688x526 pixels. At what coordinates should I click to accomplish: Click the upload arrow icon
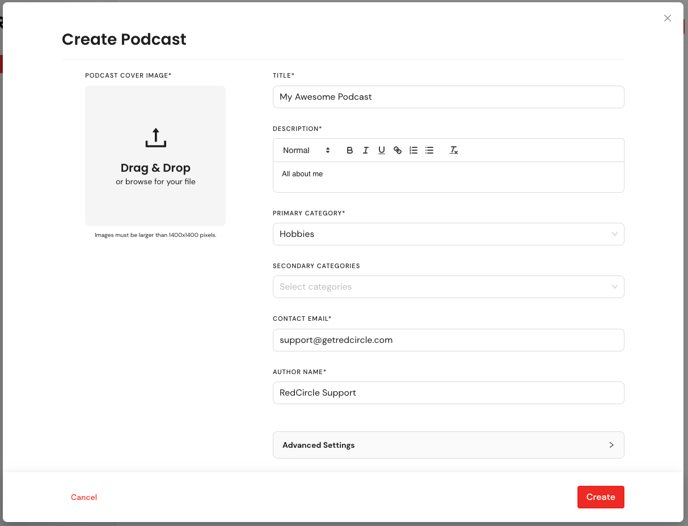[156, 138]
